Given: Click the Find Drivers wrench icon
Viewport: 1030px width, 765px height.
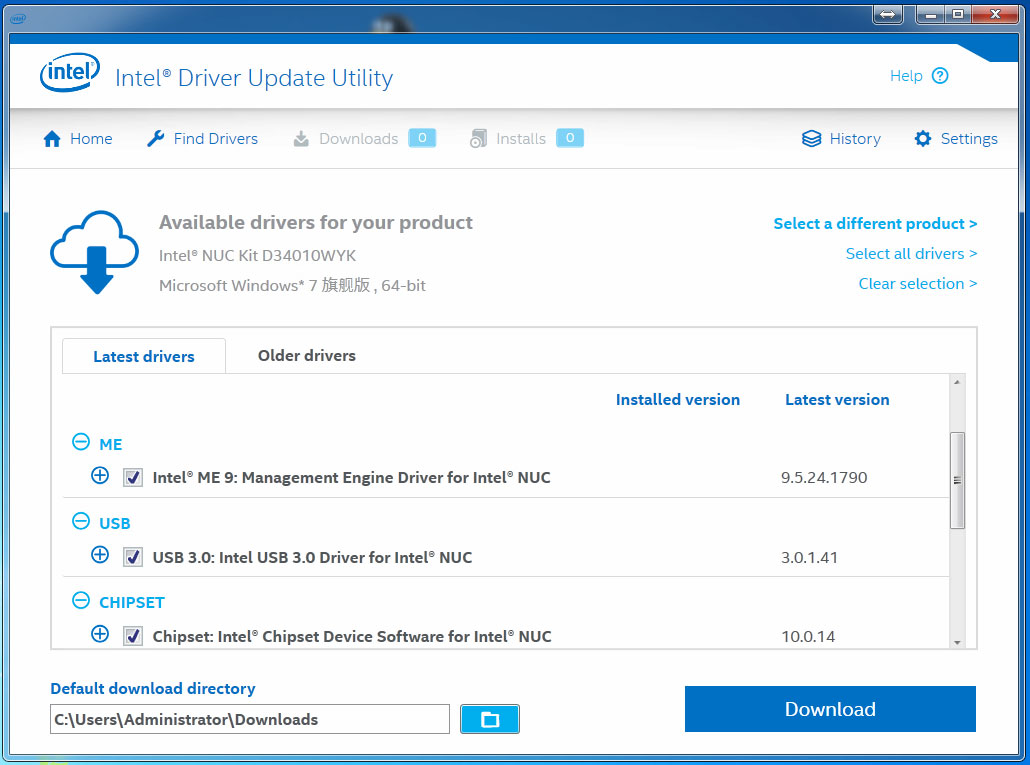Looking at the screenshot, I should pos(156,139).
